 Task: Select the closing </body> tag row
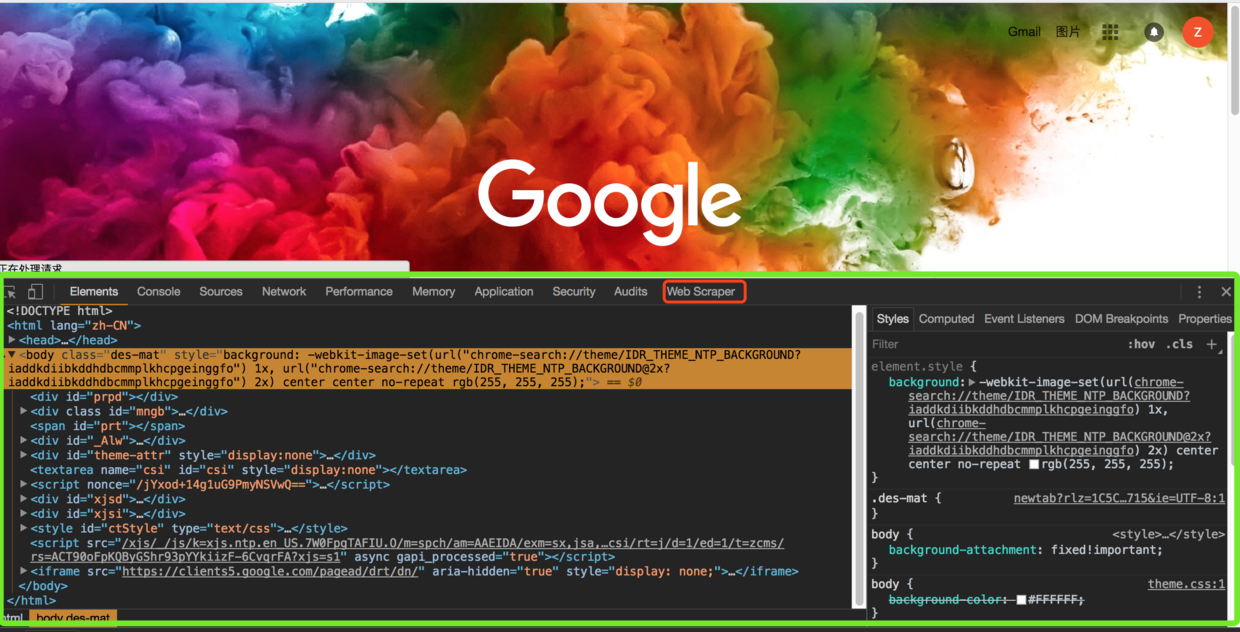pyautogui.click(x=43, y=587)
